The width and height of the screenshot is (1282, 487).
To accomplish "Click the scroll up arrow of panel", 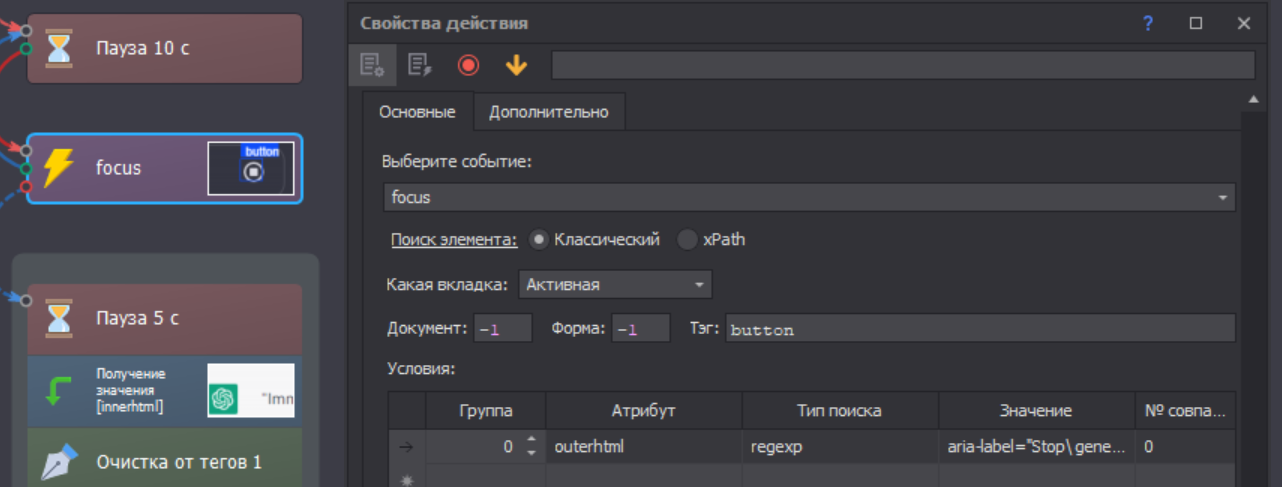I will click(1253, 100).
